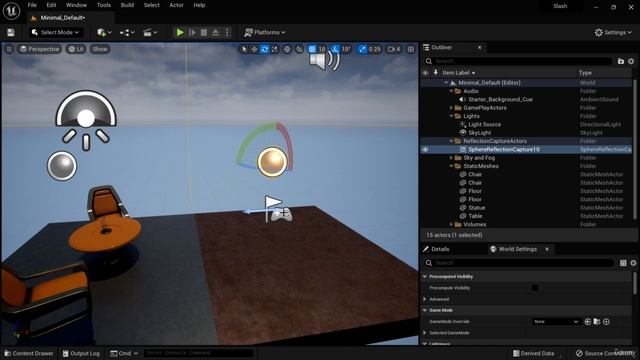Toggle the world/local coordinate system globe

[x=287, y=49]
